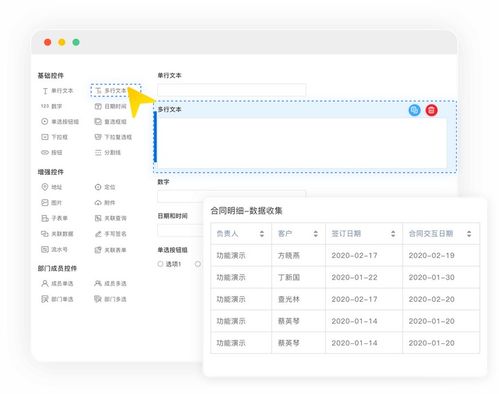The image size is (499, 394).
Task: Add the 按钮 control
Action: click(x=52, y=152)
